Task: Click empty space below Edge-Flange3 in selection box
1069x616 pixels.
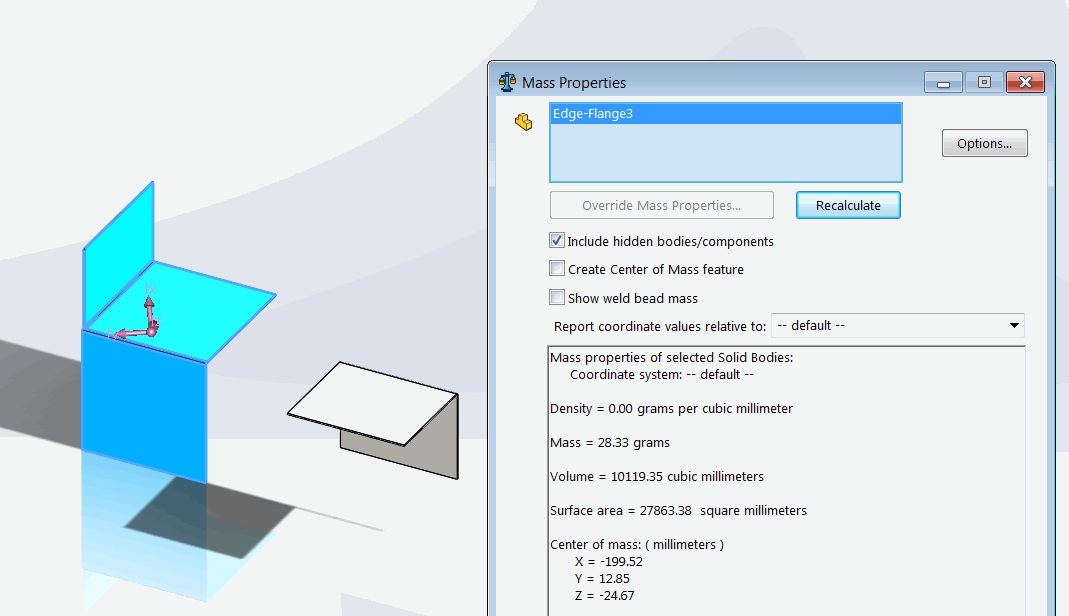Action: (725, 155)
